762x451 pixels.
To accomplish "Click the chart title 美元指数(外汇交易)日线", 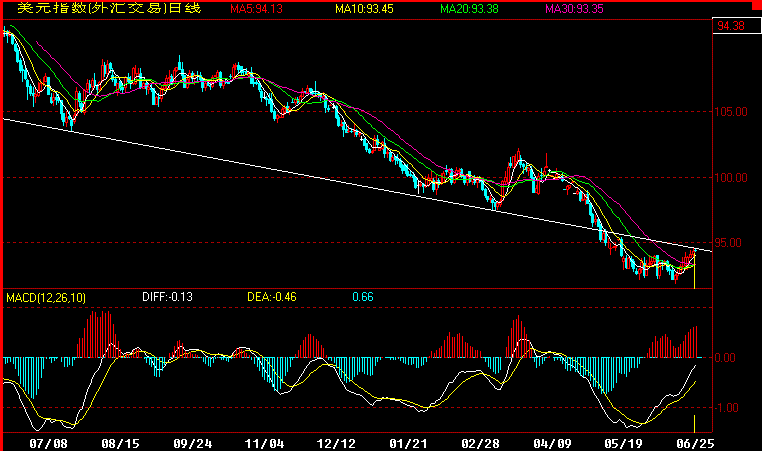I will tap(109, 8).
